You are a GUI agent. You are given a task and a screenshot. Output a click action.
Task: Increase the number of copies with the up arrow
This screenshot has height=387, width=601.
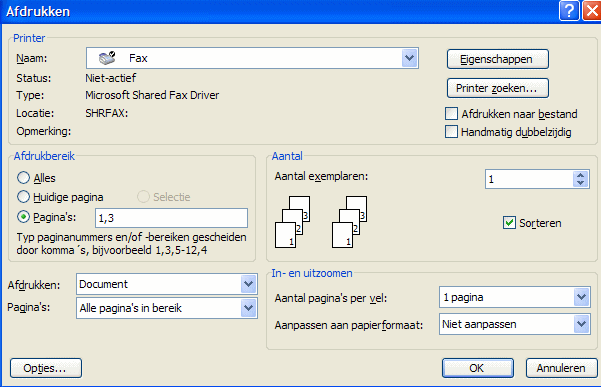[x=580, y=175]
